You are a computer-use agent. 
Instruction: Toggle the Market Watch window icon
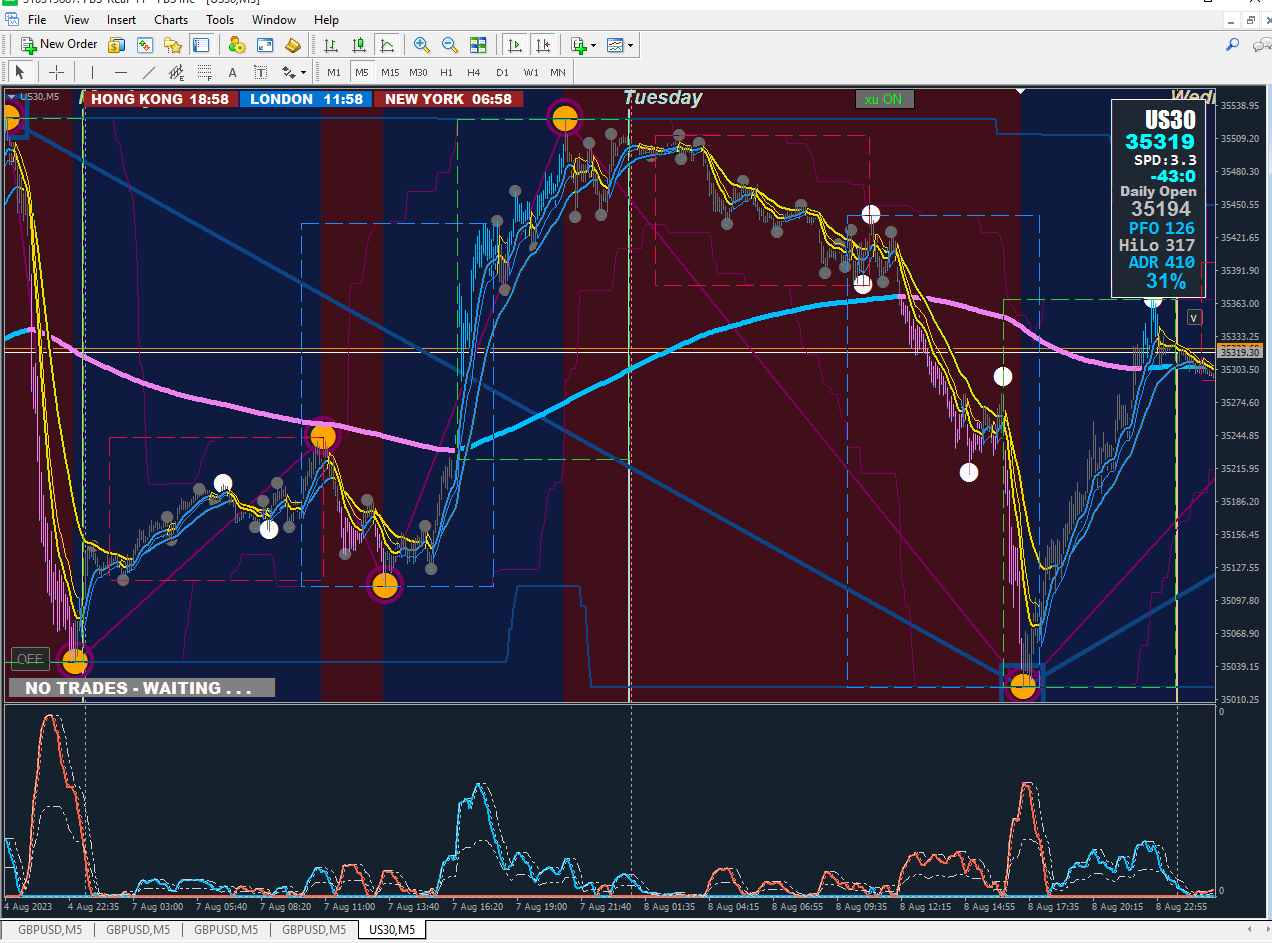click(145, 45)
